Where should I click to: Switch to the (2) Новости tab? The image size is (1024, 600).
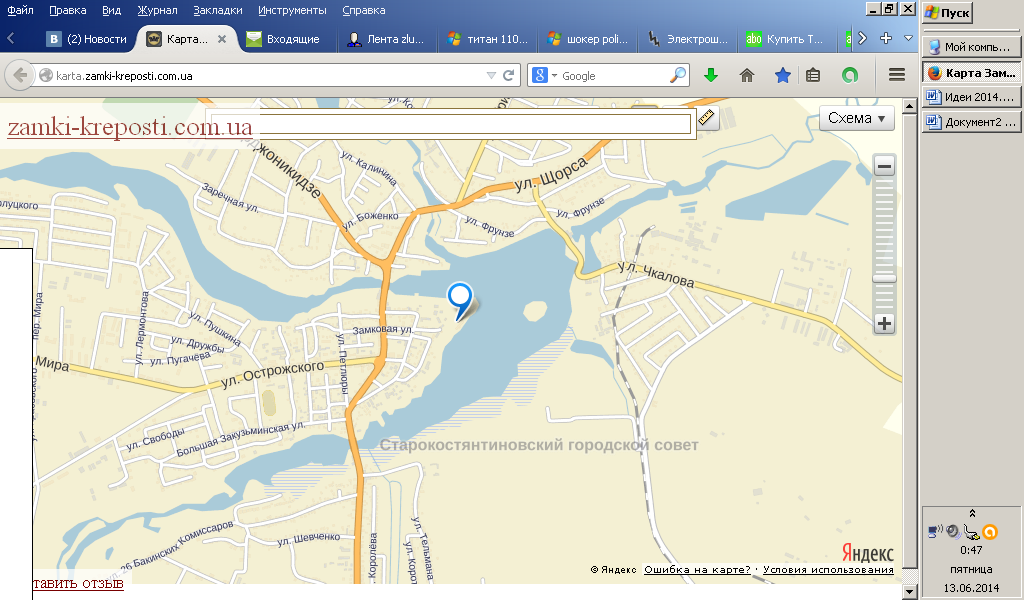coord(87,39)
